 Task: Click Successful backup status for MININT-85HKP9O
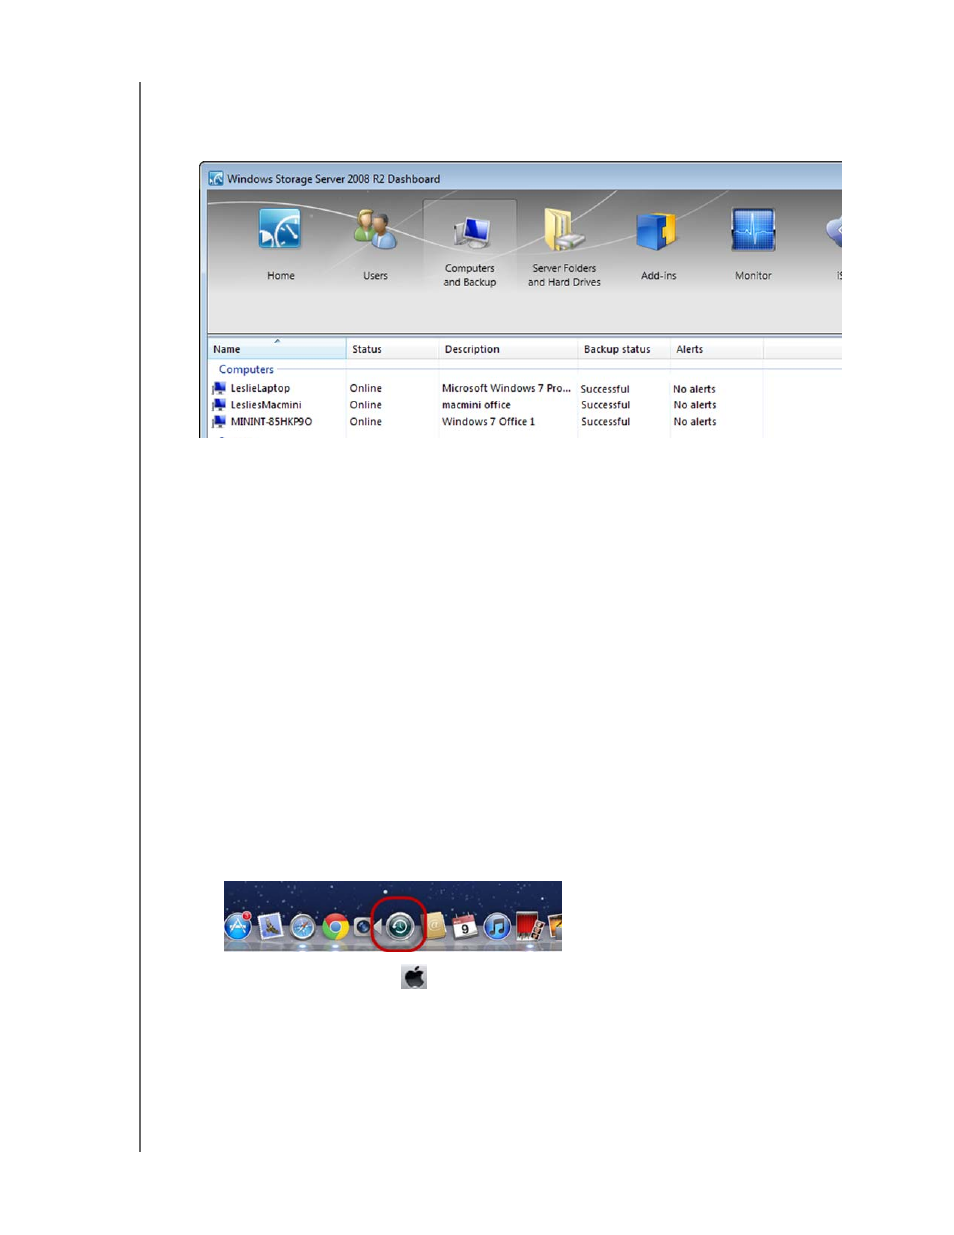pyautogui.click(x=605, y=422)
